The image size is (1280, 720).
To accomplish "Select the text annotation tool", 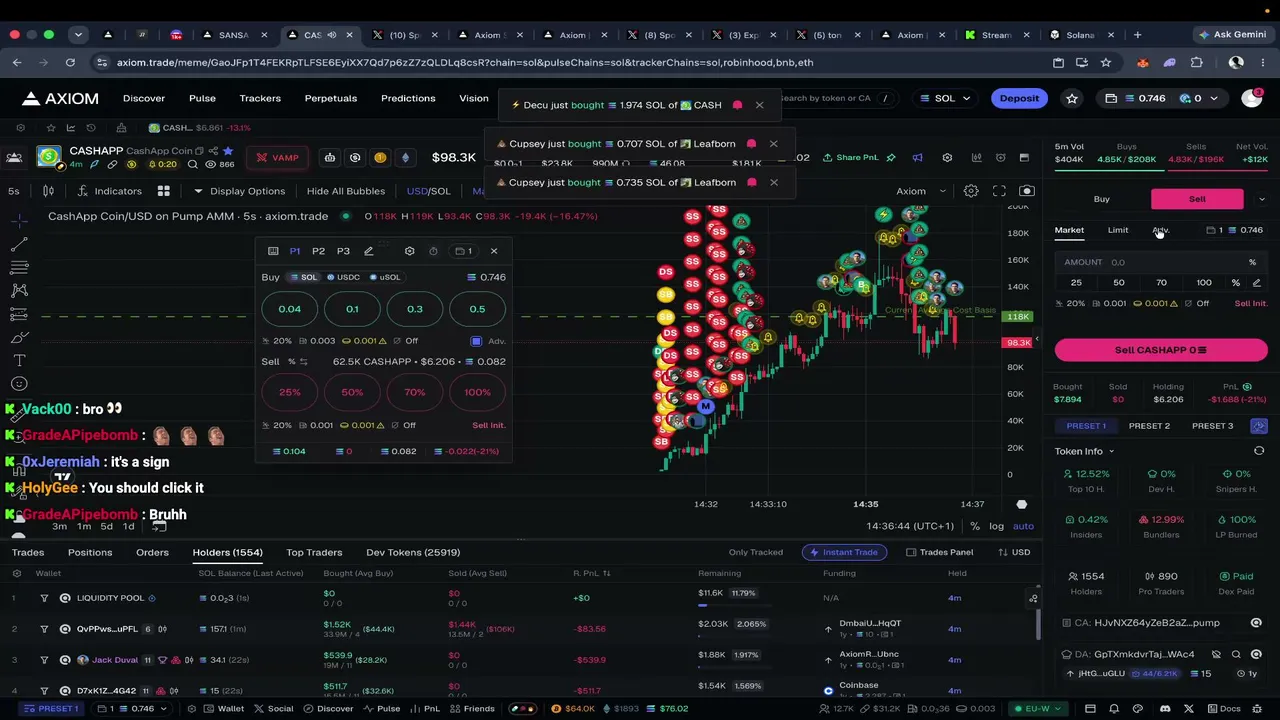I will pyautogui.click(x=19, y=360).
